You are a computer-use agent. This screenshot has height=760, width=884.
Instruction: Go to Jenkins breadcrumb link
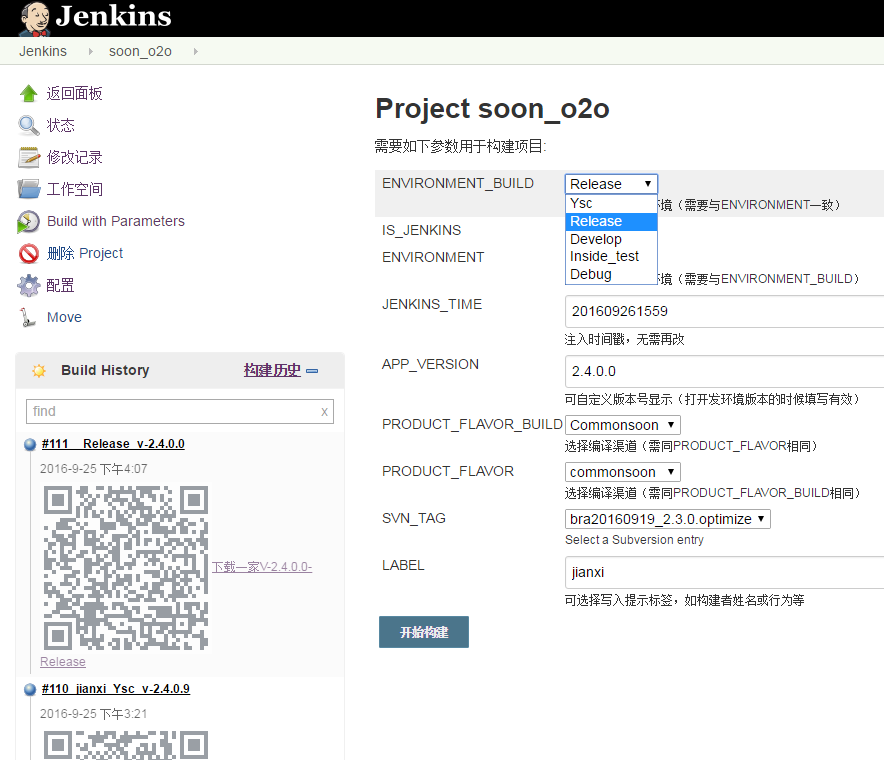click(43, 51)
